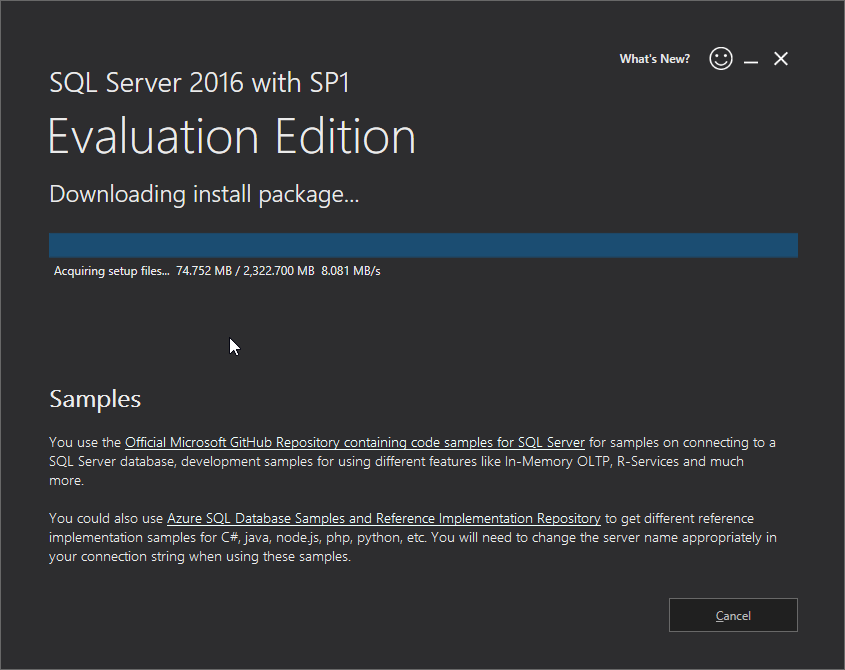Close the SQL Server installer window
Screen dimensions: 845x670
point(781,59)
